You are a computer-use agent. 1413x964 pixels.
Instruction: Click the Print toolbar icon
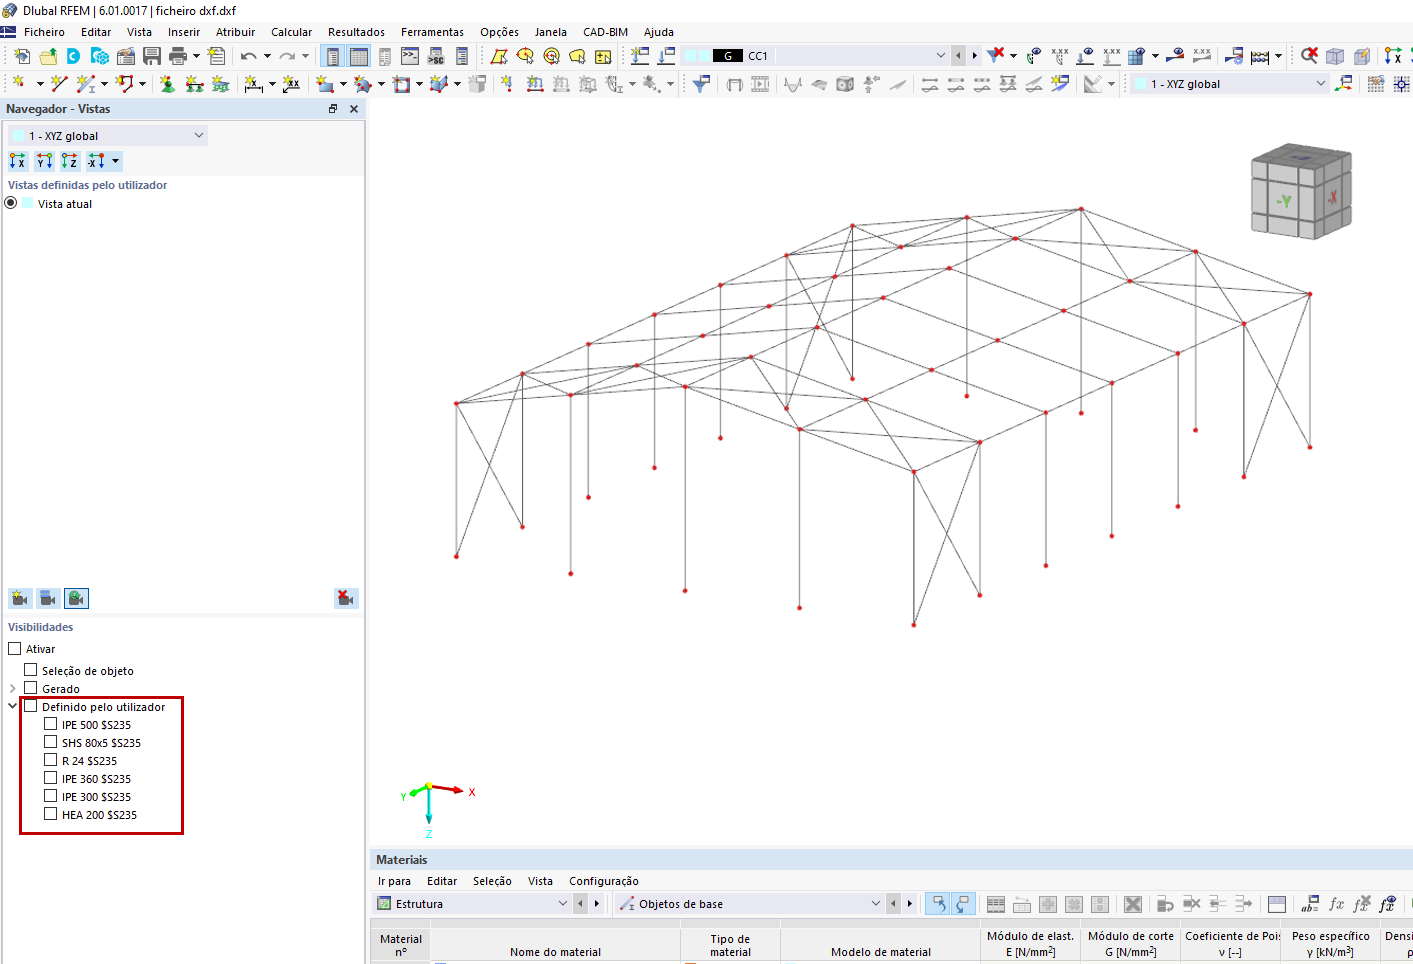click(x=178, y=56)
